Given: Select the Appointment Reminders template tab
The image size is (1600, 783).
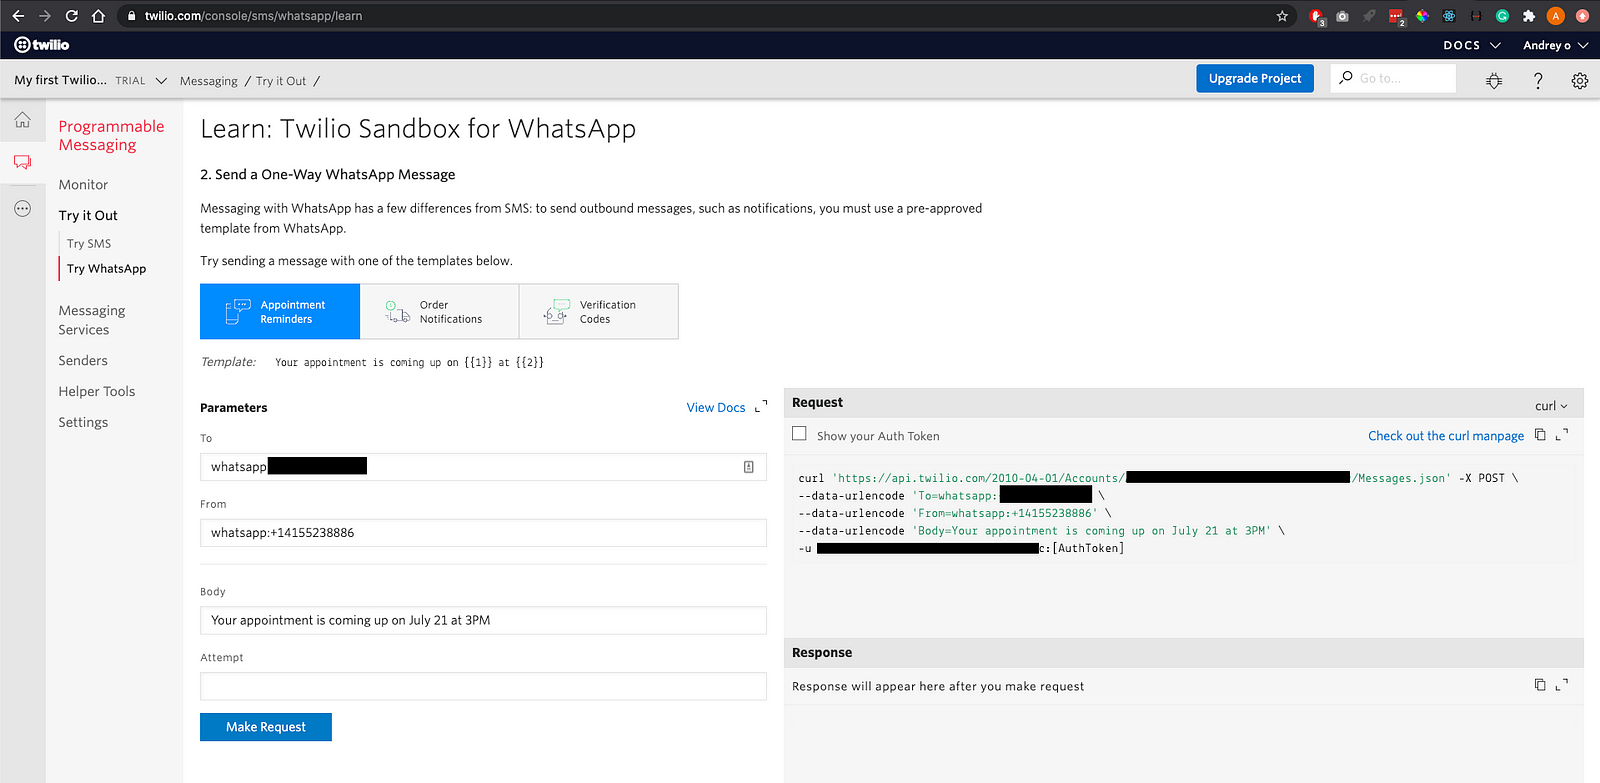Looking at the screenshot, I should [x=280, y=311].
